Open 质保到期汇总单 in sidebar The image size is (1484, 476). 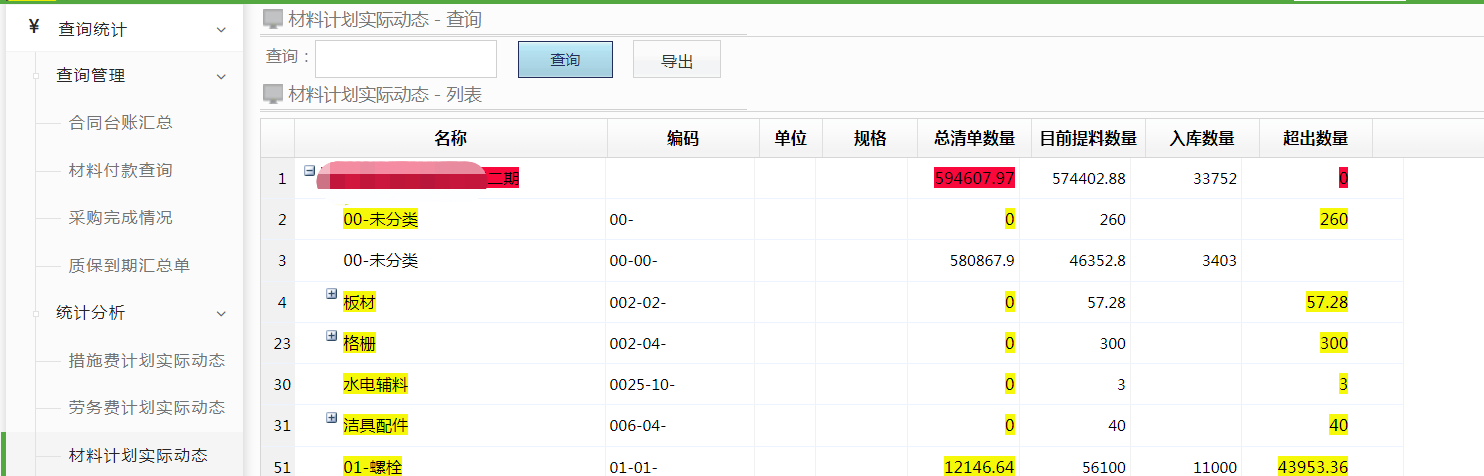[x=128, y=266]
